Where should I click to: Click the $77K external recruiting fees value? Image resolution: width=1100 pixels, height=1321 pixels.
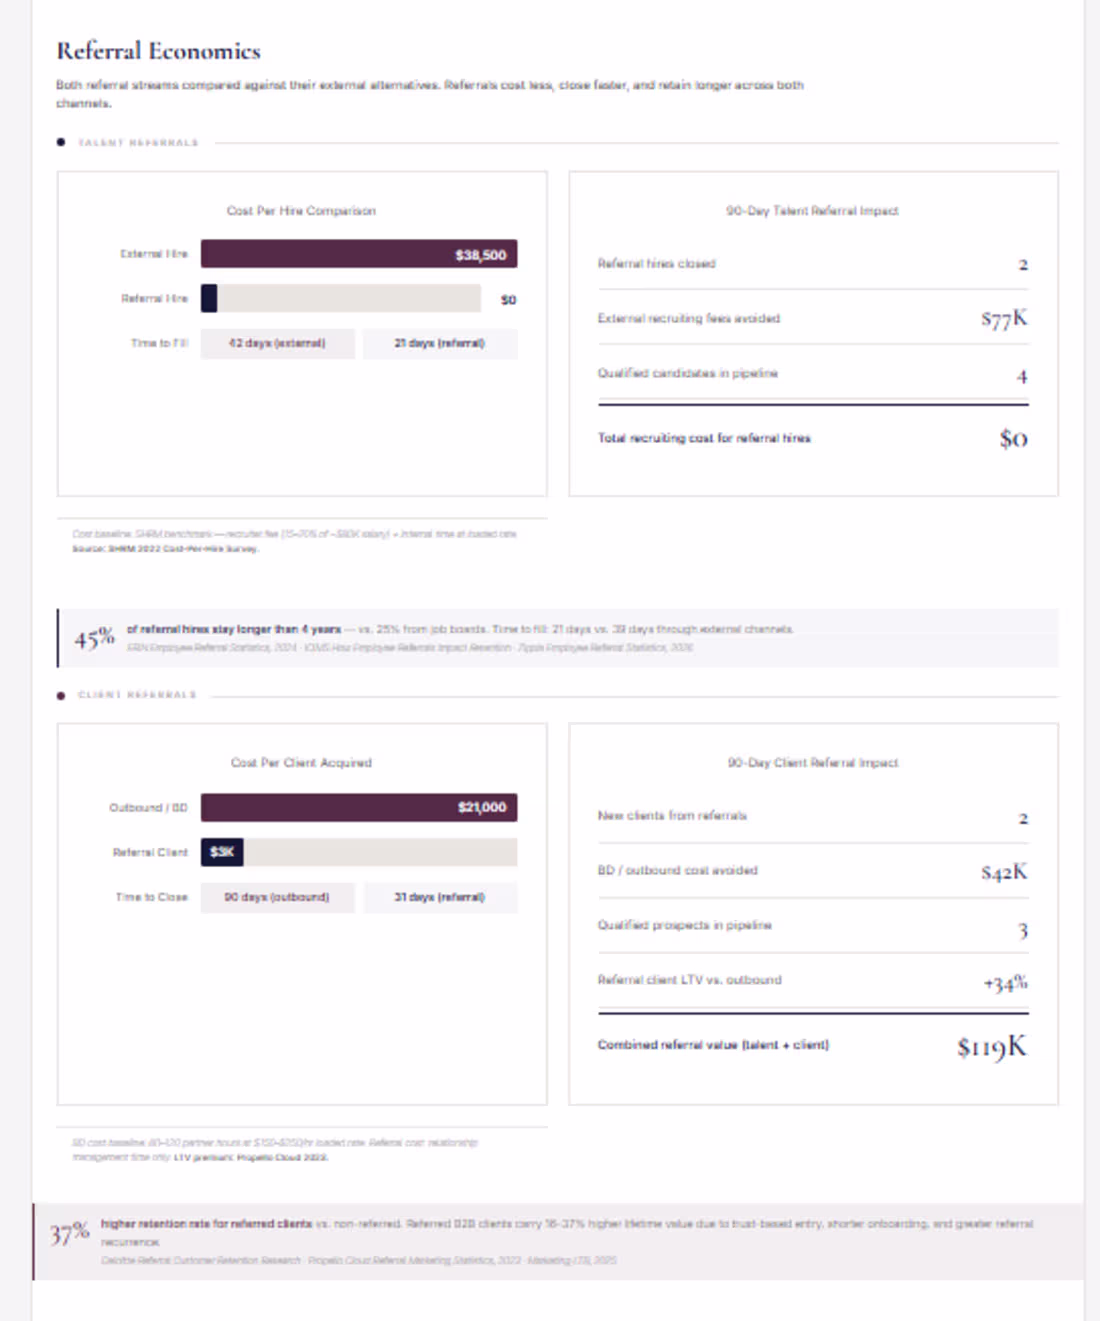point(1003,318)
